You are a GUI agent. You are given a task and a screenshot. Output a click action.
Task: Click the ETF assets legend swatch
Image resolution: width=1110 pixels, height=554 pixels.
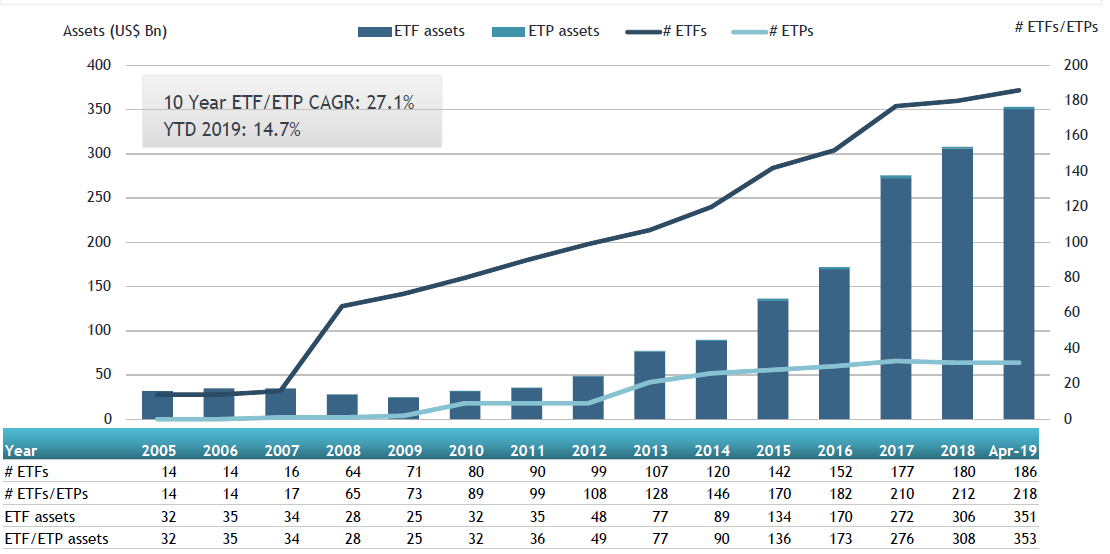[x=374, y=31]
